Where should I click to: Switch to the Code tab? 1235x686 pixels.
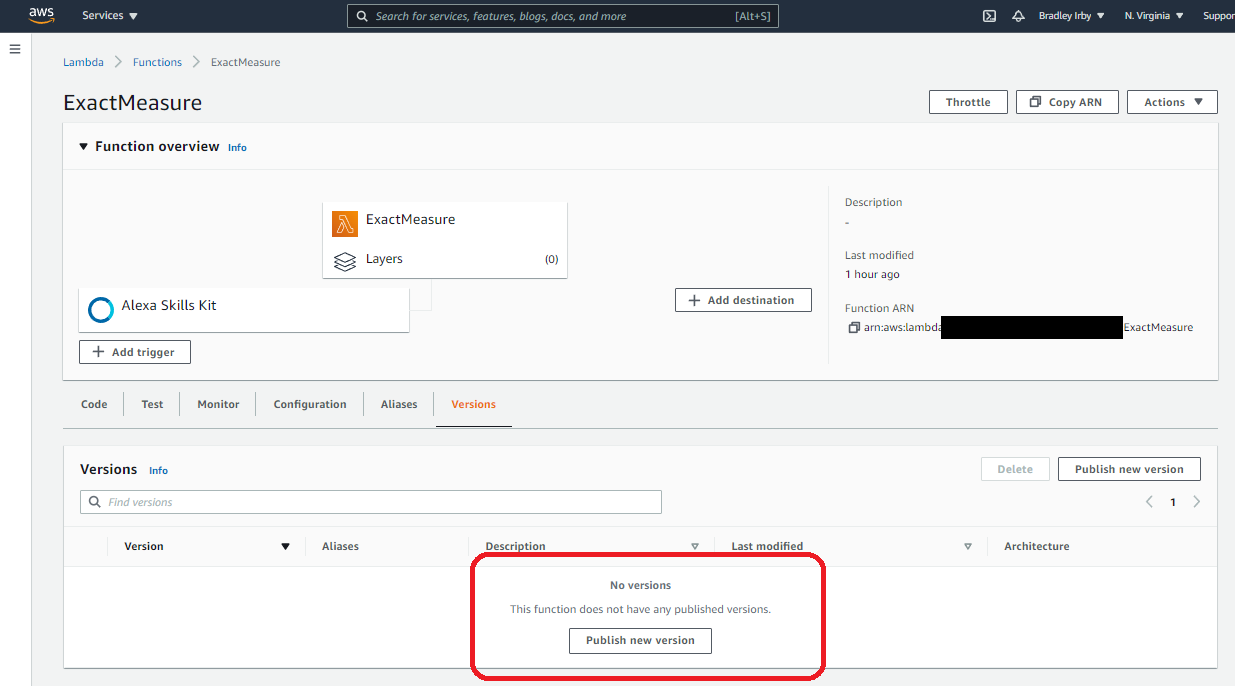tap(94, 404)
